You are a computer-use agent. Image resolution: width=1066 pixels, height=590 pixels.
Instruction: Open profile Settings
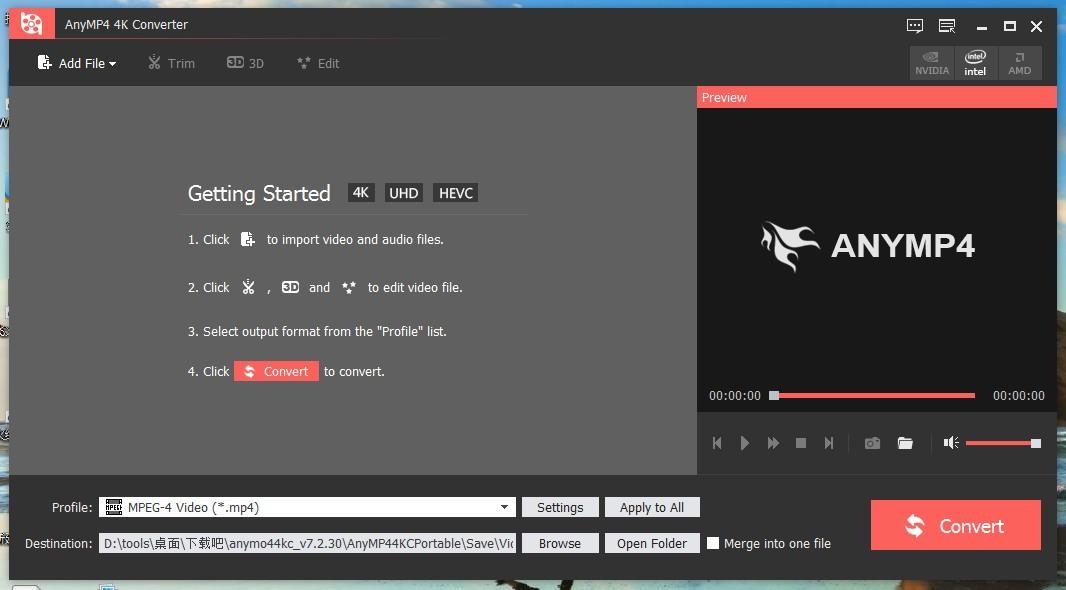click(x=560, y=507)
